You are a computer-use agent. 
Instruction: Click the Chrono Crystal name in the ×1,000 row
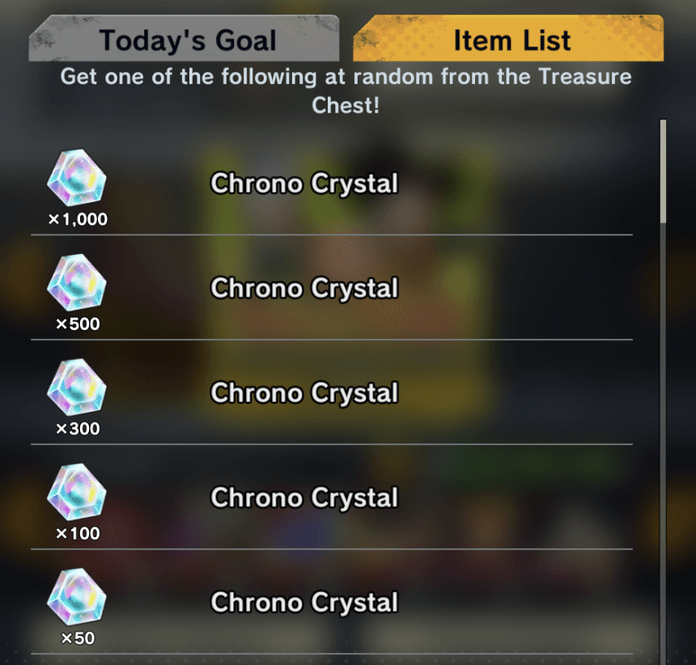click(x=304, y=184)
